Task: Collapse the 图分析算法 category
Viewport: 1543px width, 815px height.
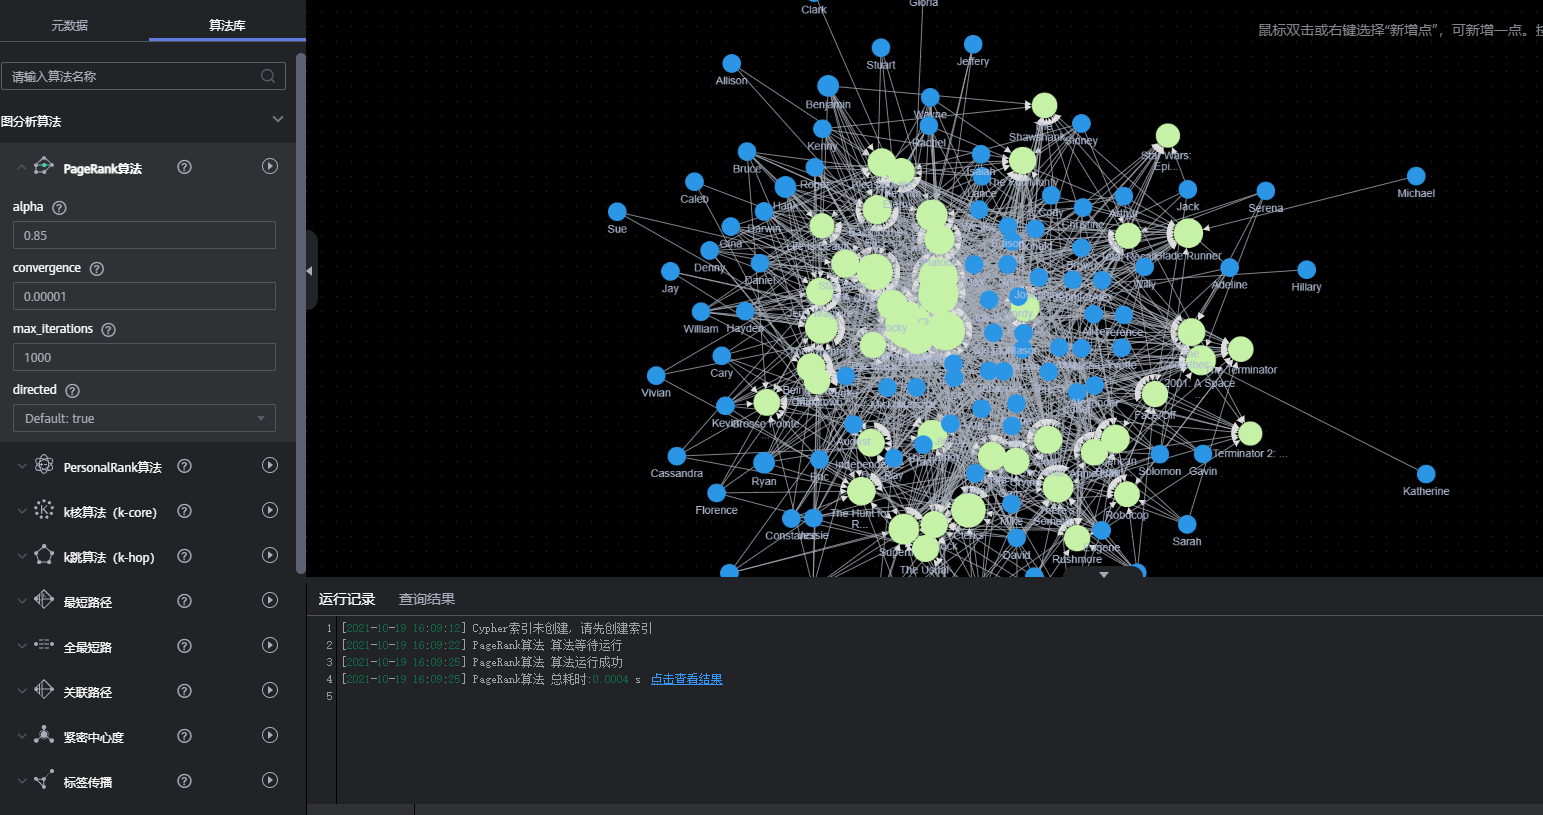Action: (x=278, y=118)
